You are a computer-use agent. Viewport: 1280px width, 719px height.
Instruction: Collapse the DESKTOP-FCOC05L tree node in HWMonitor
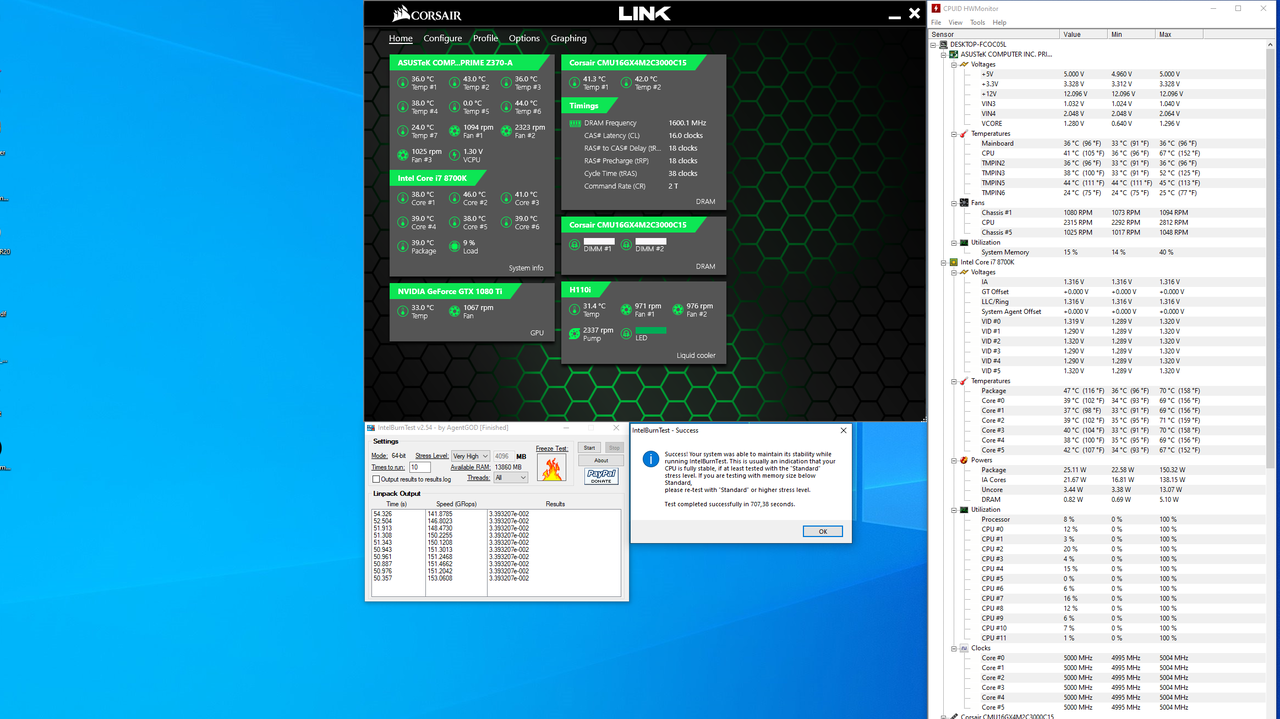click(x=933, y=45)
